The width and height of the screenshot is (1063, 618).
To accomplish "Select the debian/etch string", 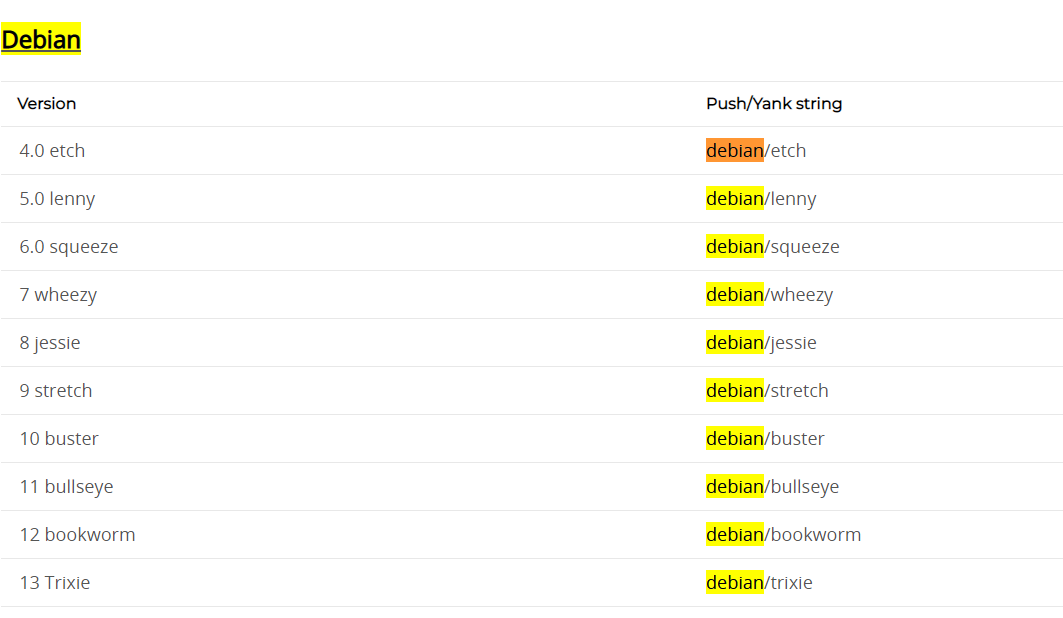I will click(x=756, y=150).
